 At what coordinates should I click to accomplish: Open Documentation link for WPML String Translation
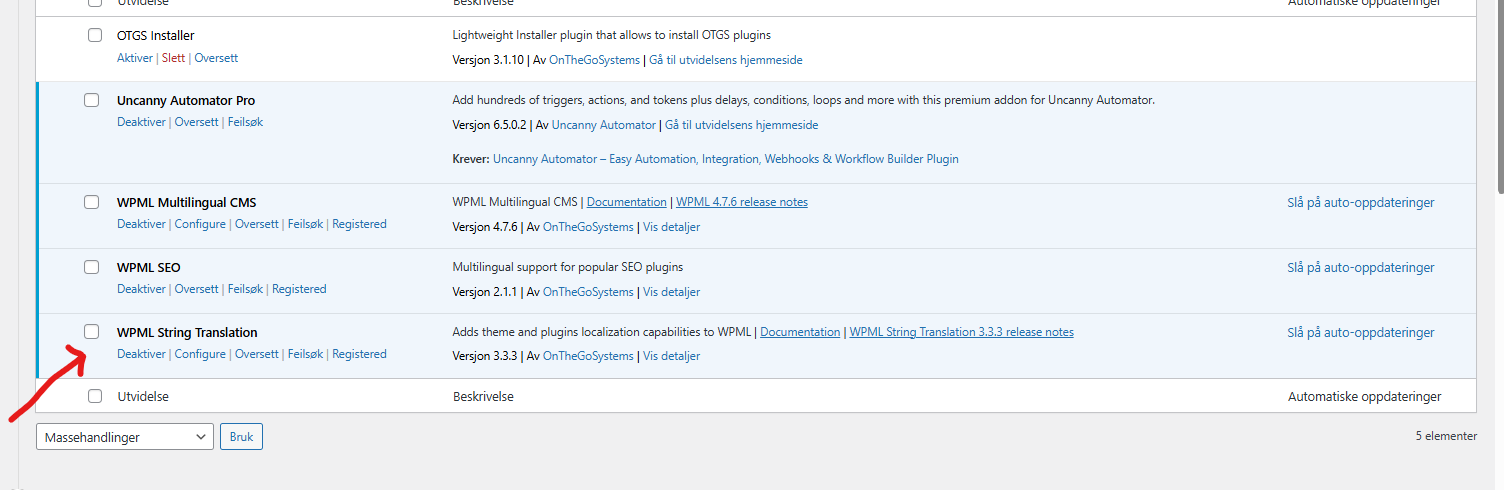[x=800, y=332]
